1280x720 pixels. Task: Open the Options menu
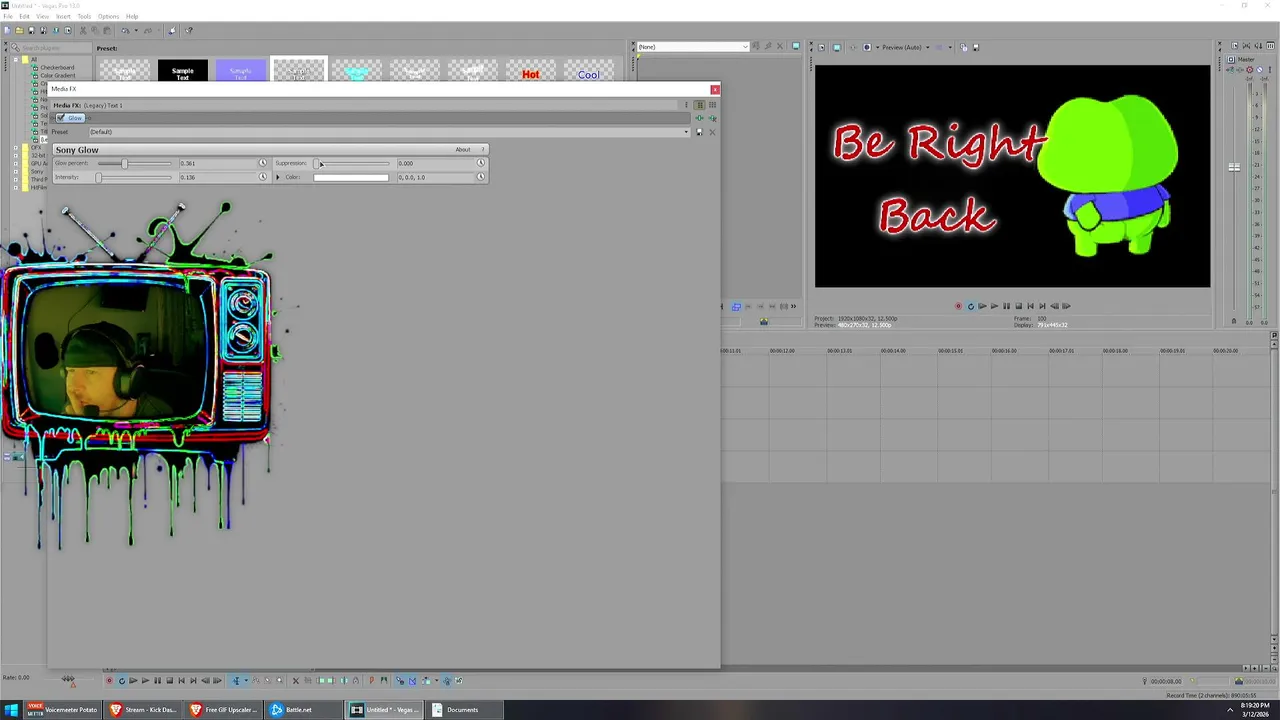108,16
